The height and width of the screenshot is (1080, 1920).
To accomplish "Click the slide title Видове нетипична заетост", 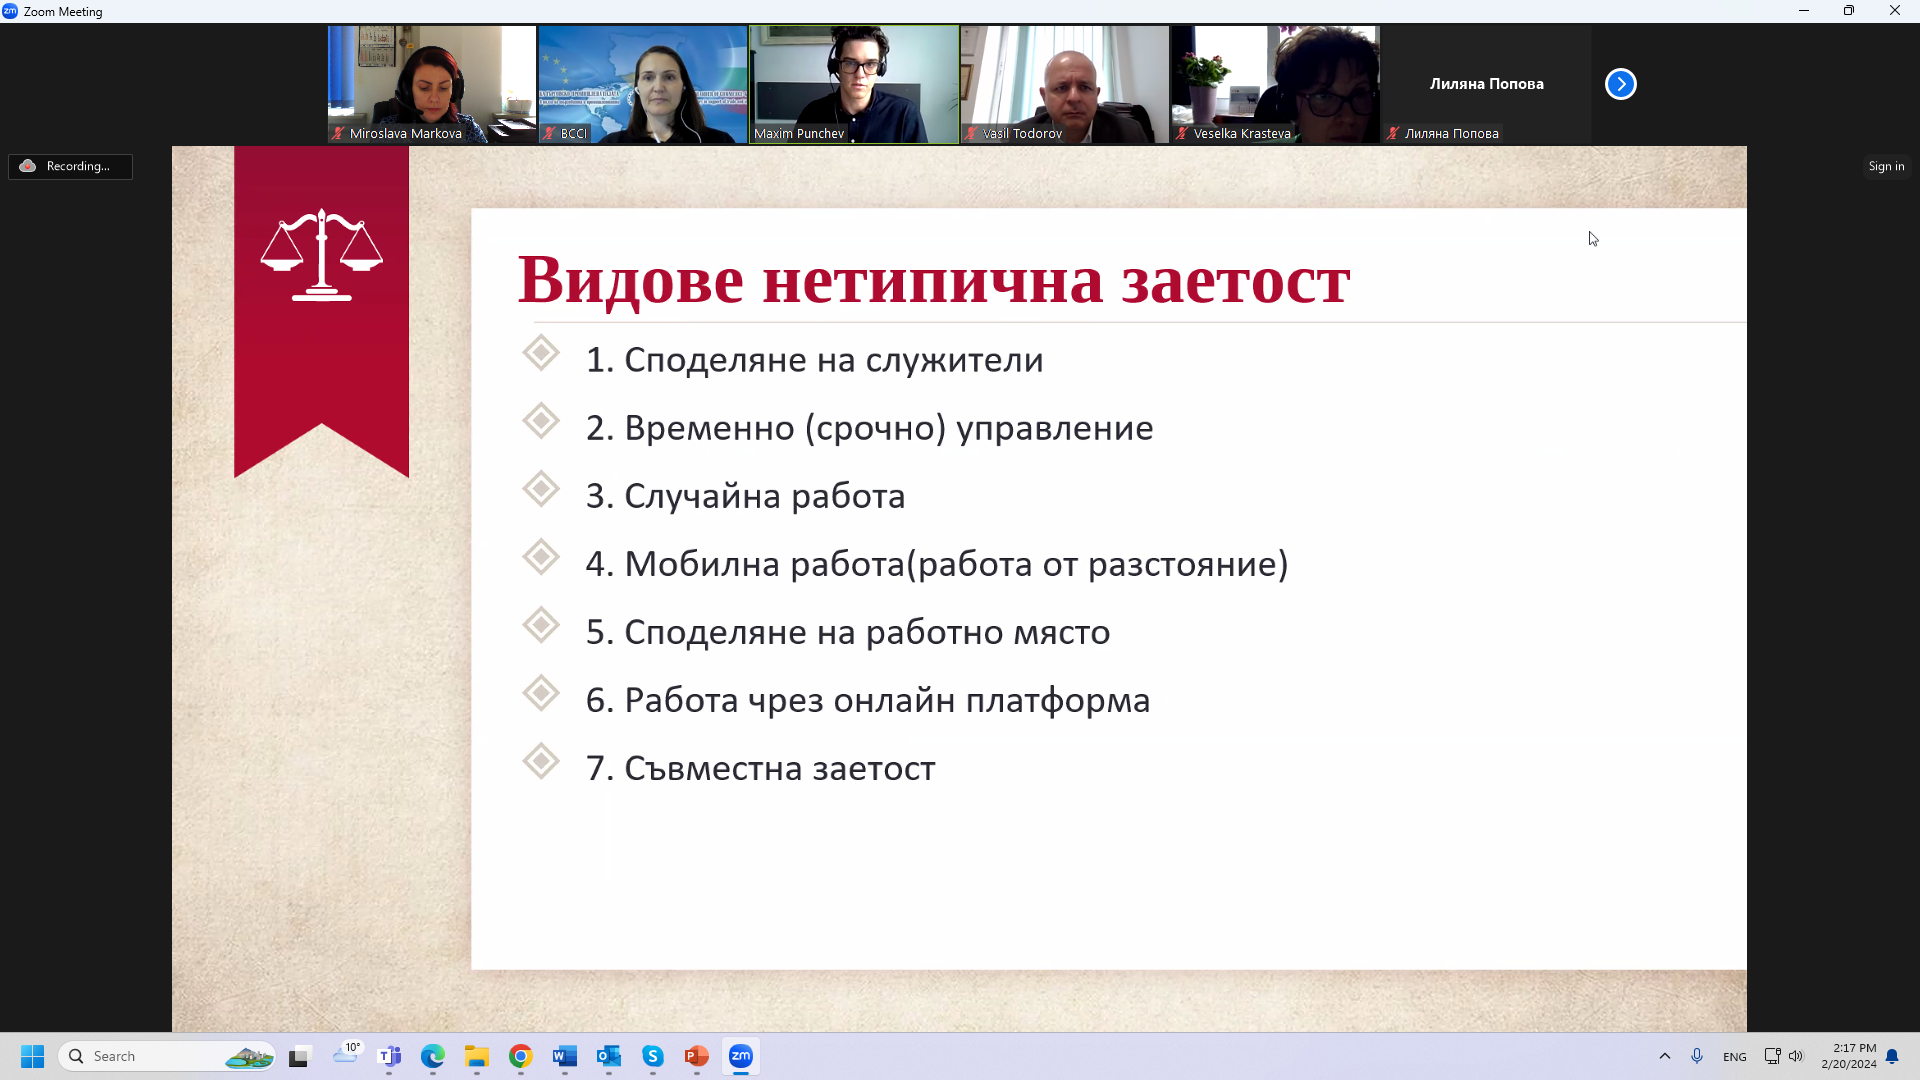I will coord(934,279).
